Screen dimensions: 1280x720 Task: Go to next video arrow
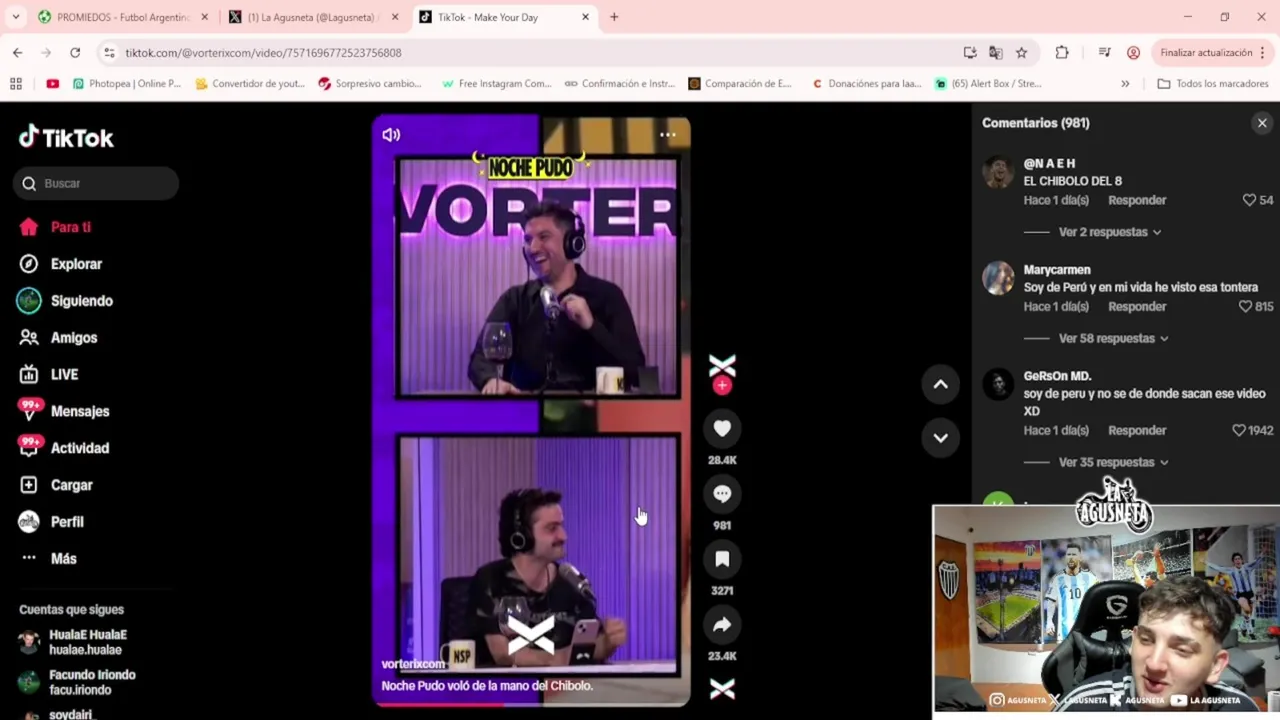coord(940,437)
